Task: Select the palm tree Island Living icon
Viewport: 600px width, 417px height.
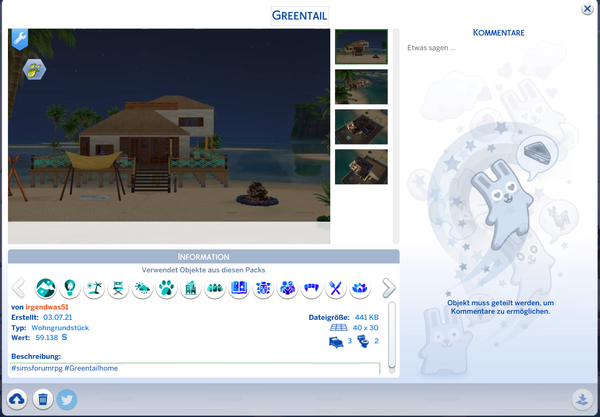Action: [x=94, y=288]
